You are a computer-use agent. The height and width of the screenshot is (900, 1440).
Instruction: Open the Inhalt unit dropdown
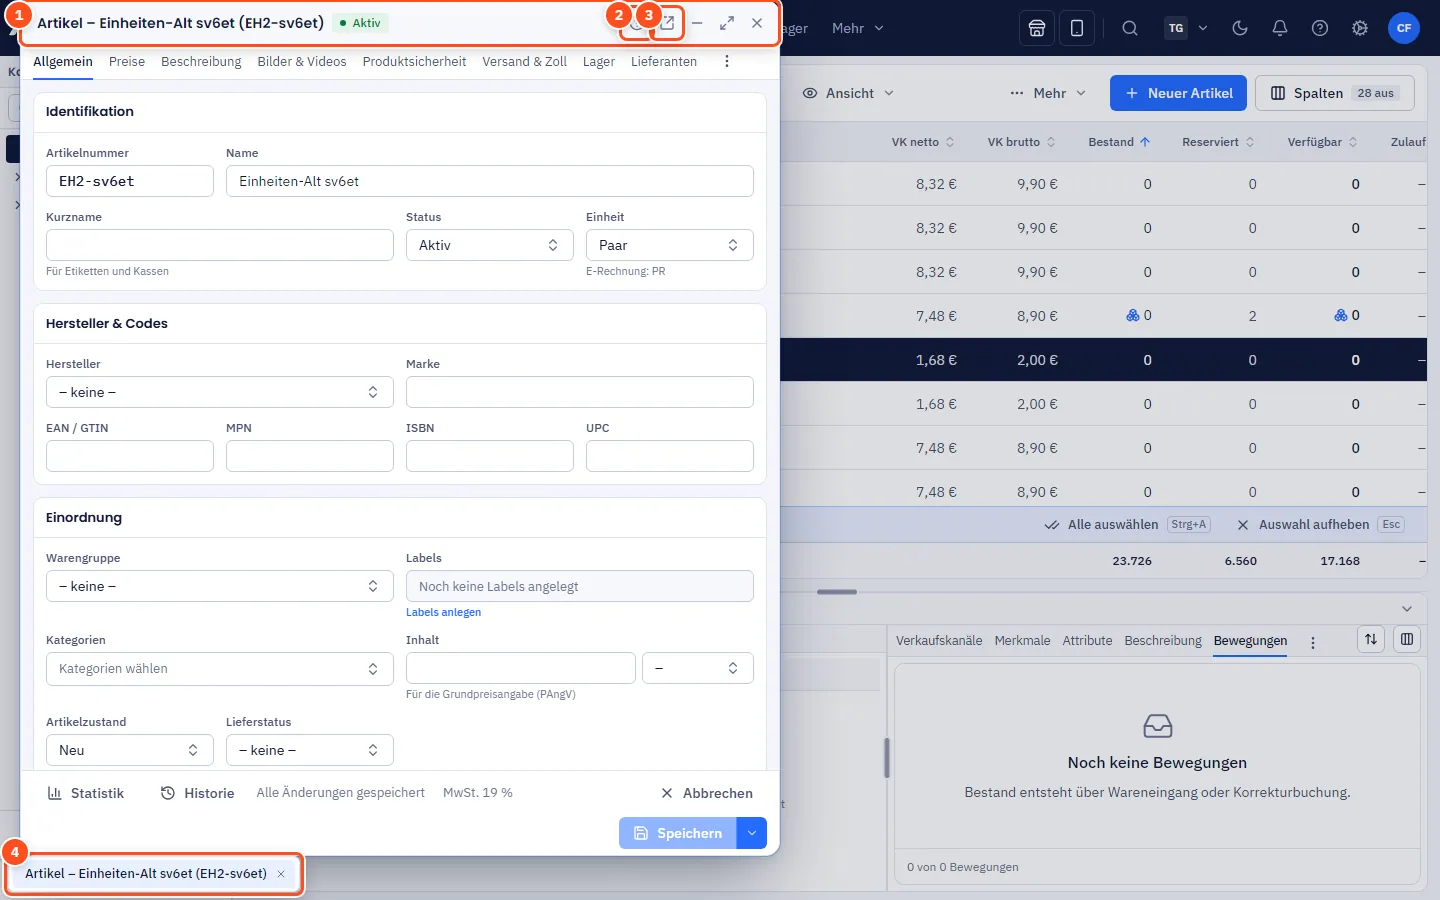[x=698, y=668]
